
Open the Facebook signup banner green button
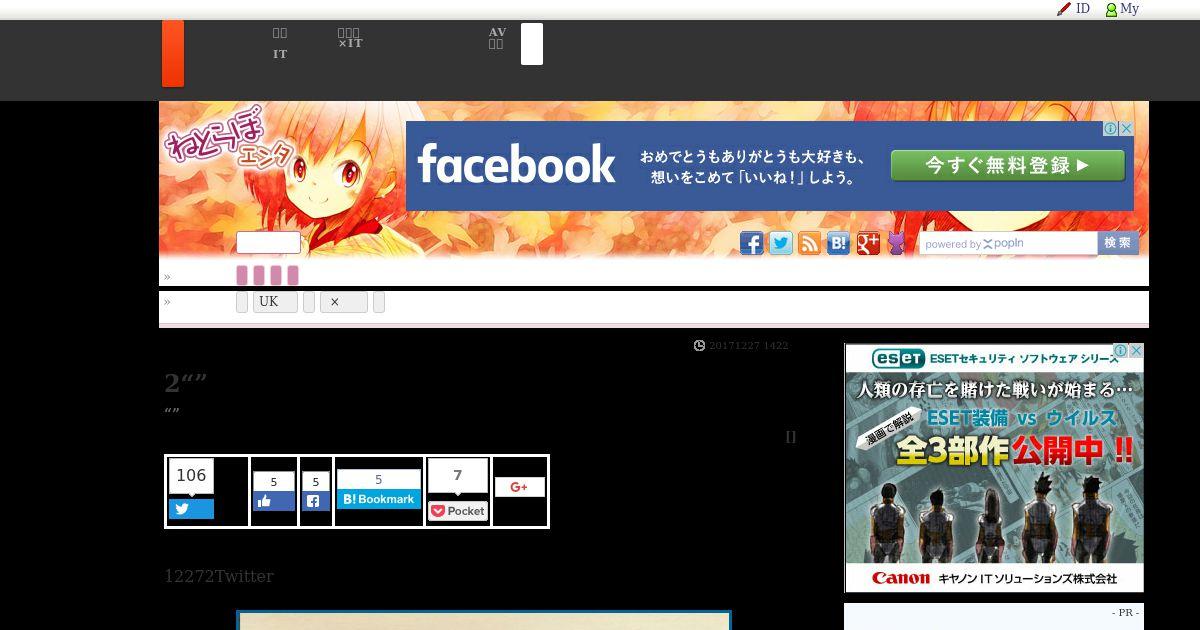pos(1008,166)
